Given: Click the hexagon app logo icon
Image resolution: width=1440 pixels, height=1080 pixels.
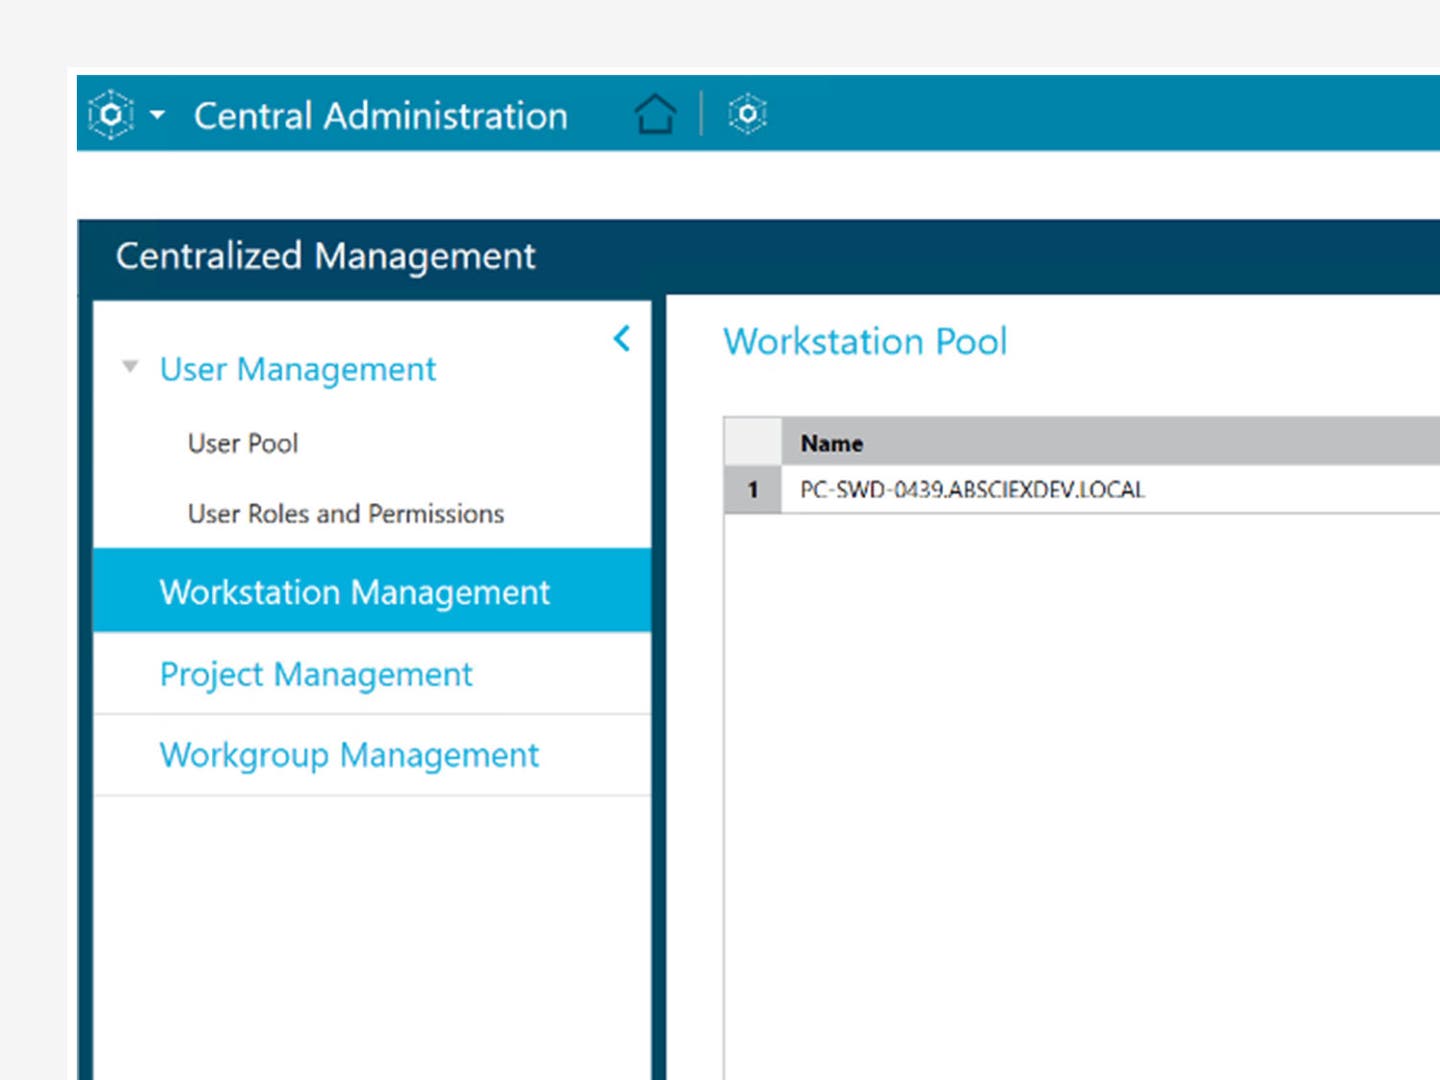Looking at the screenshot, I should pos(111,115).
